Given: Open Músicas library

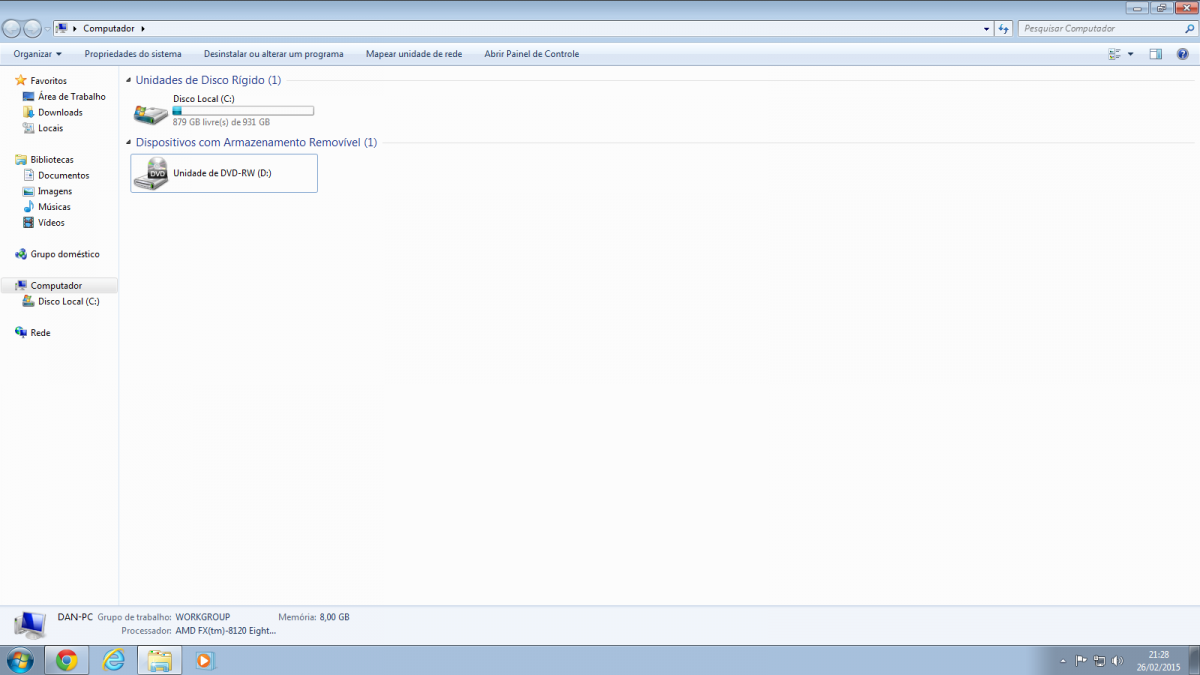Looking at the screenshot, I should pos(54,207).
